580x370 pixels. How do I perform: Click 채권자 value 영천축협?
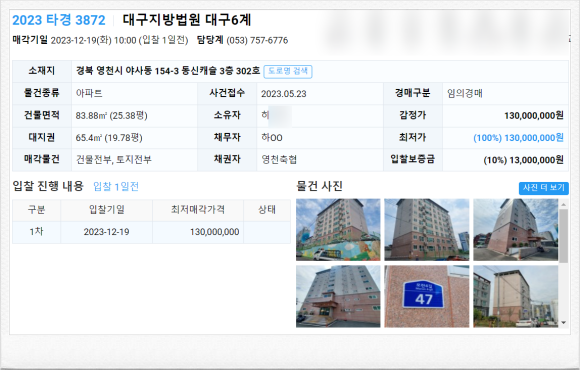tap(279, 159)
